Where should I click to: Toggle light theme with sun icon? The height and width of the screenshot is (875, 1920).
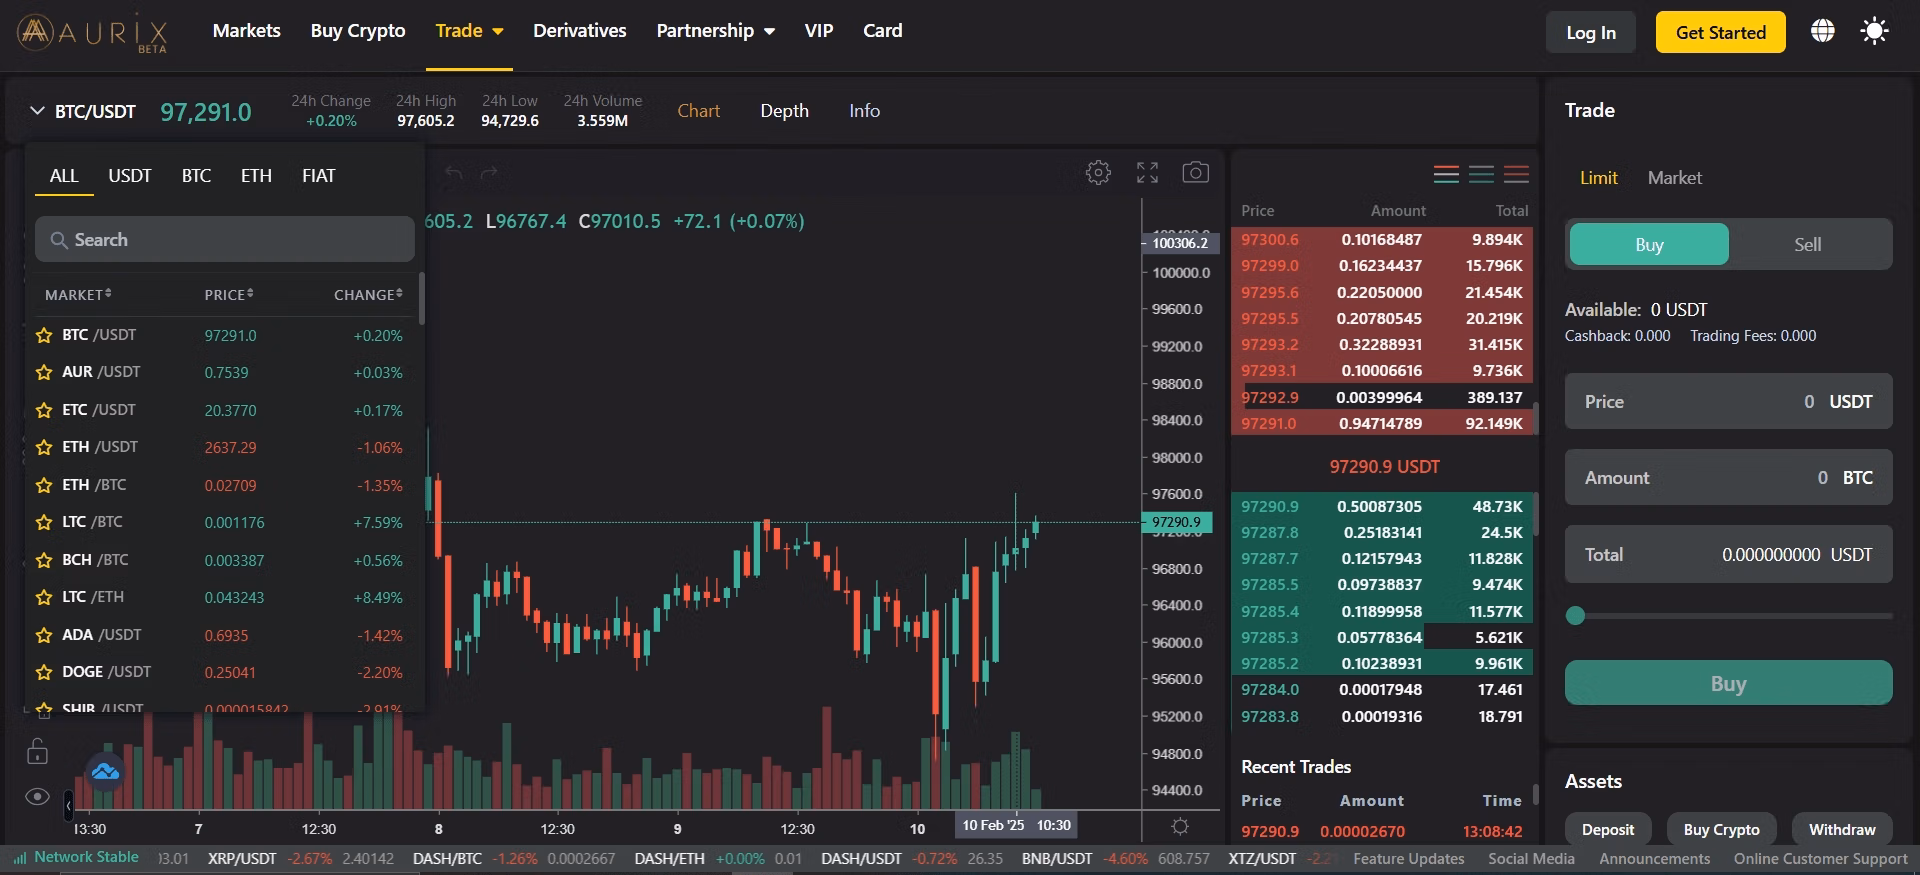point(1874,31)
